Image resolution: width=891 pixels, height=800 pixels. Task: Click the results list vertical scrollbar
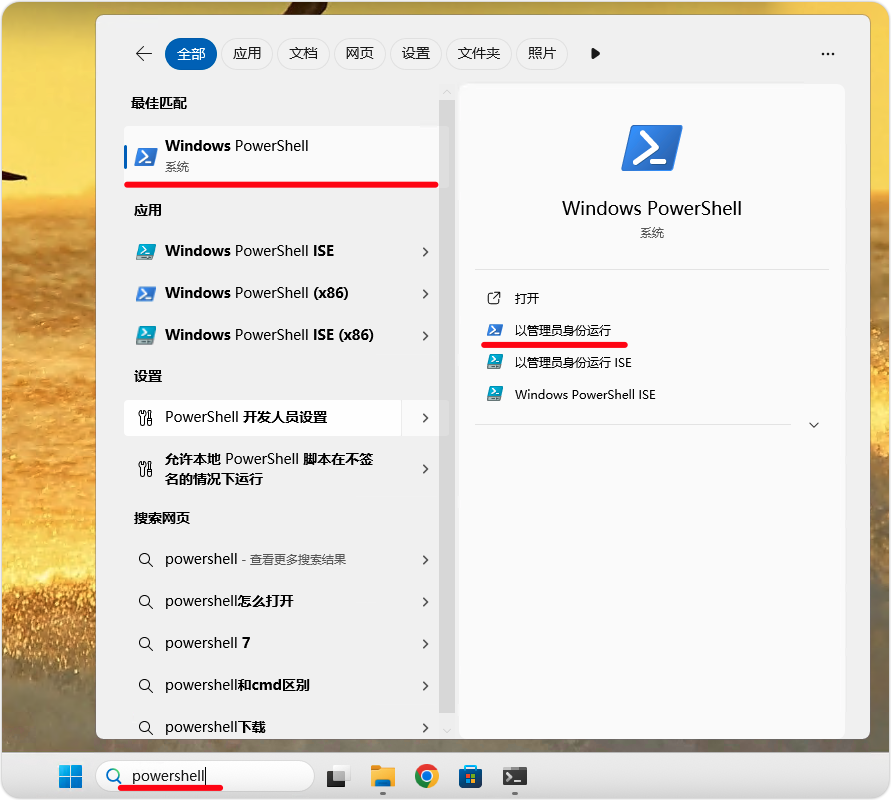[447, 406]
